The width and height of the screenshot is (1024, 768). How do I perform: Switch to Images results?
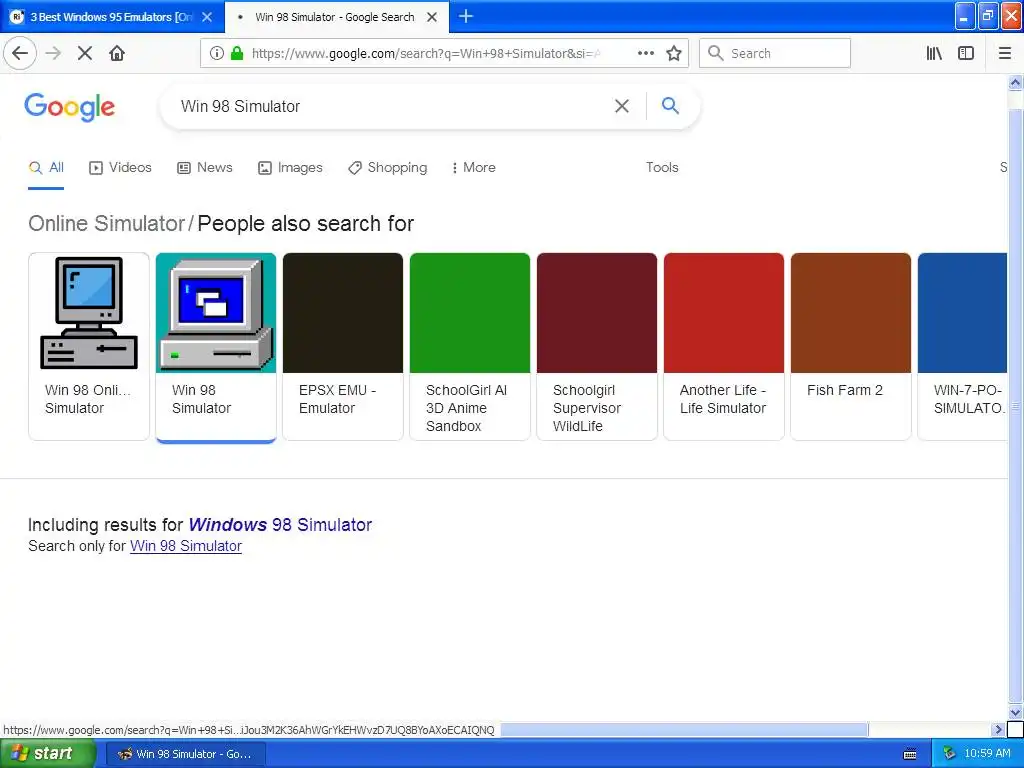tap(290, 168)
